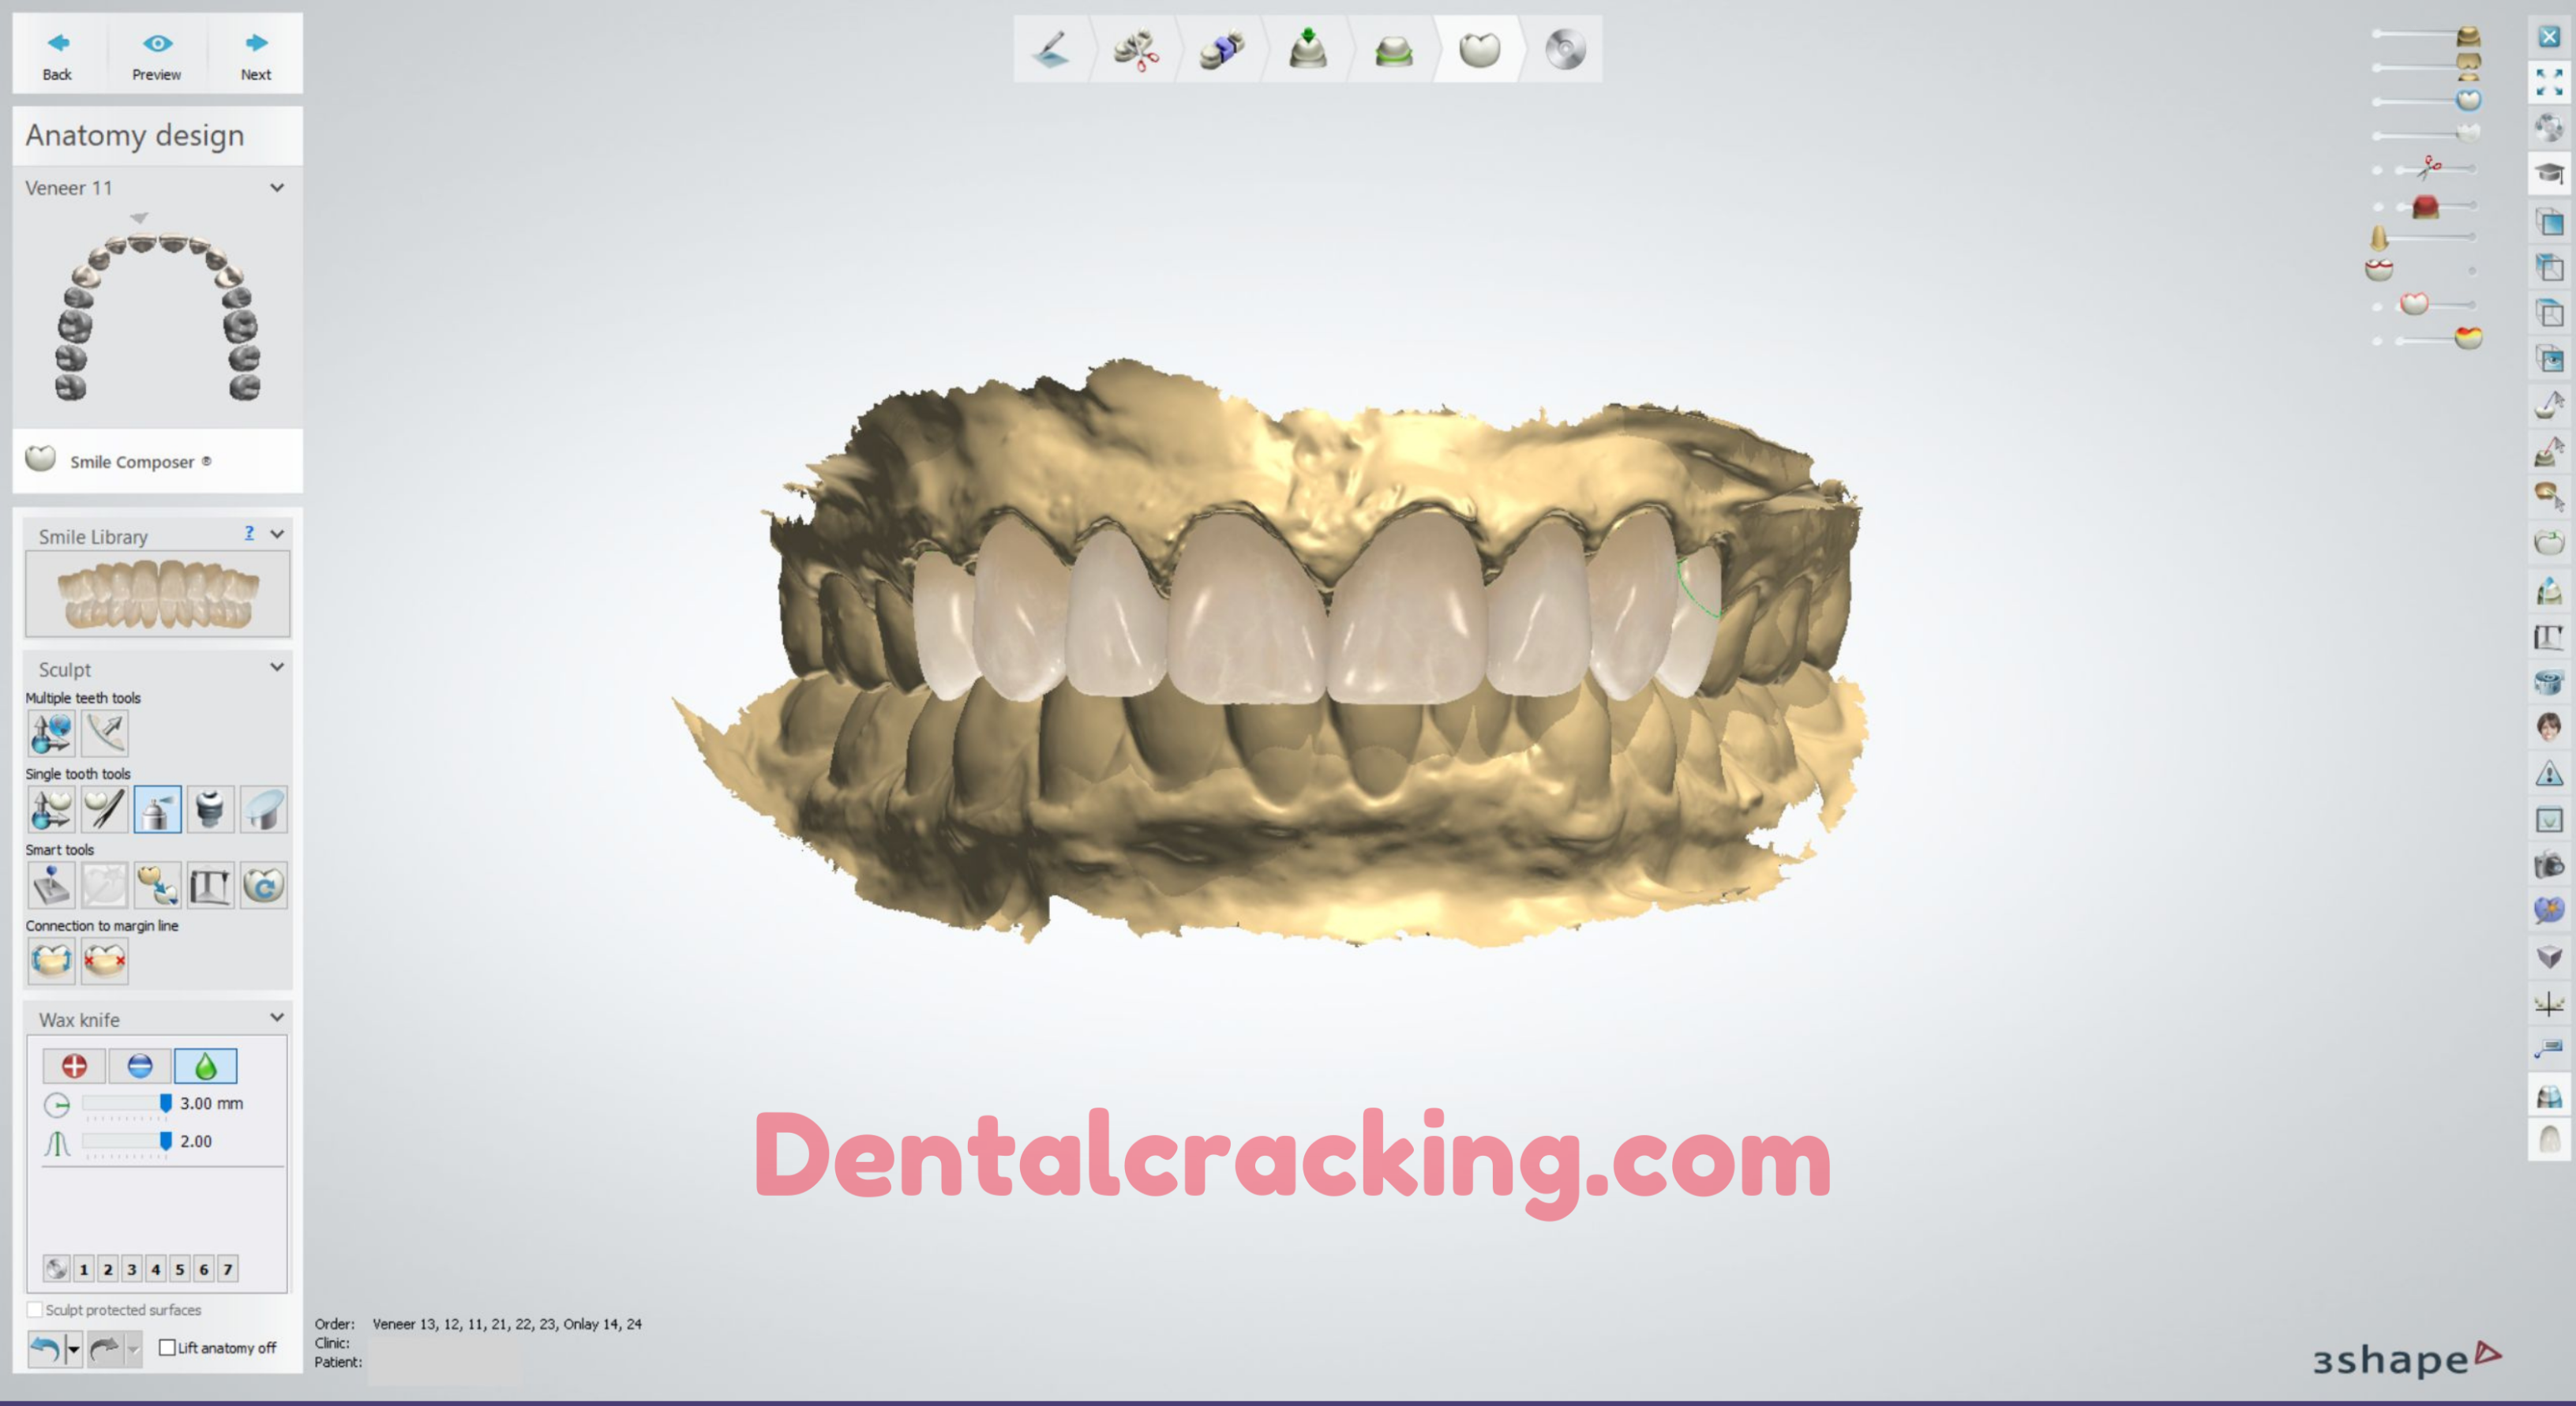Viewport: 2576px width, 1406px height.
Task: Open the undo history dropdown arrow
Action: 73,1349
